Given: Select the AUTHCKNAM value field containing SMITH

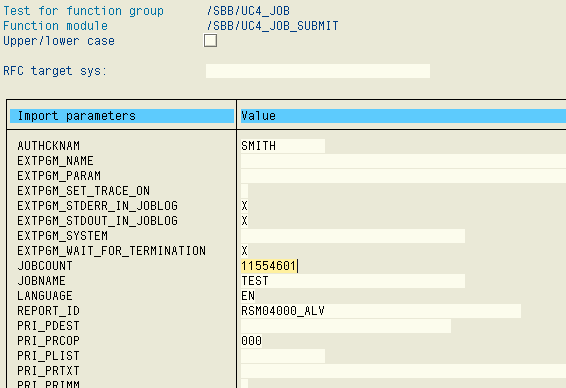Looking at the screenshot, I should pos(283,146).
